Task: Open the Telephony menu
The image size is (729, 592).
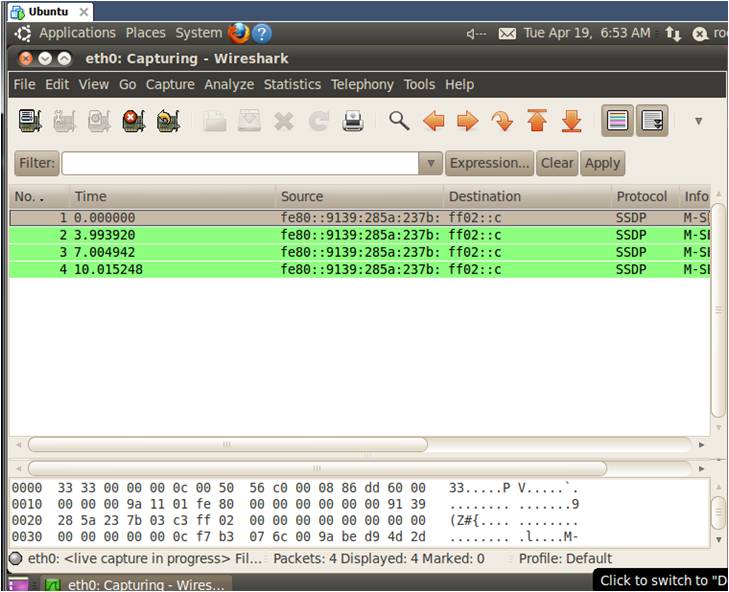Action: tap(362, 85)
